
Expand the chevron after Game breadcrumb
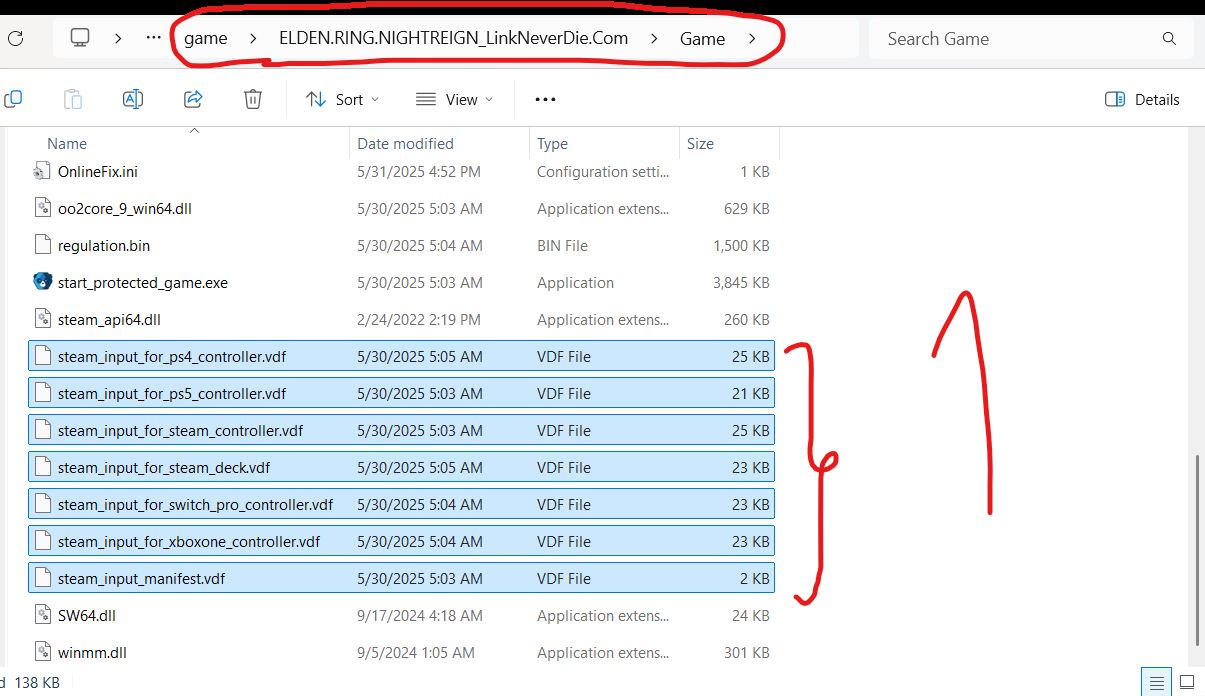751,39
